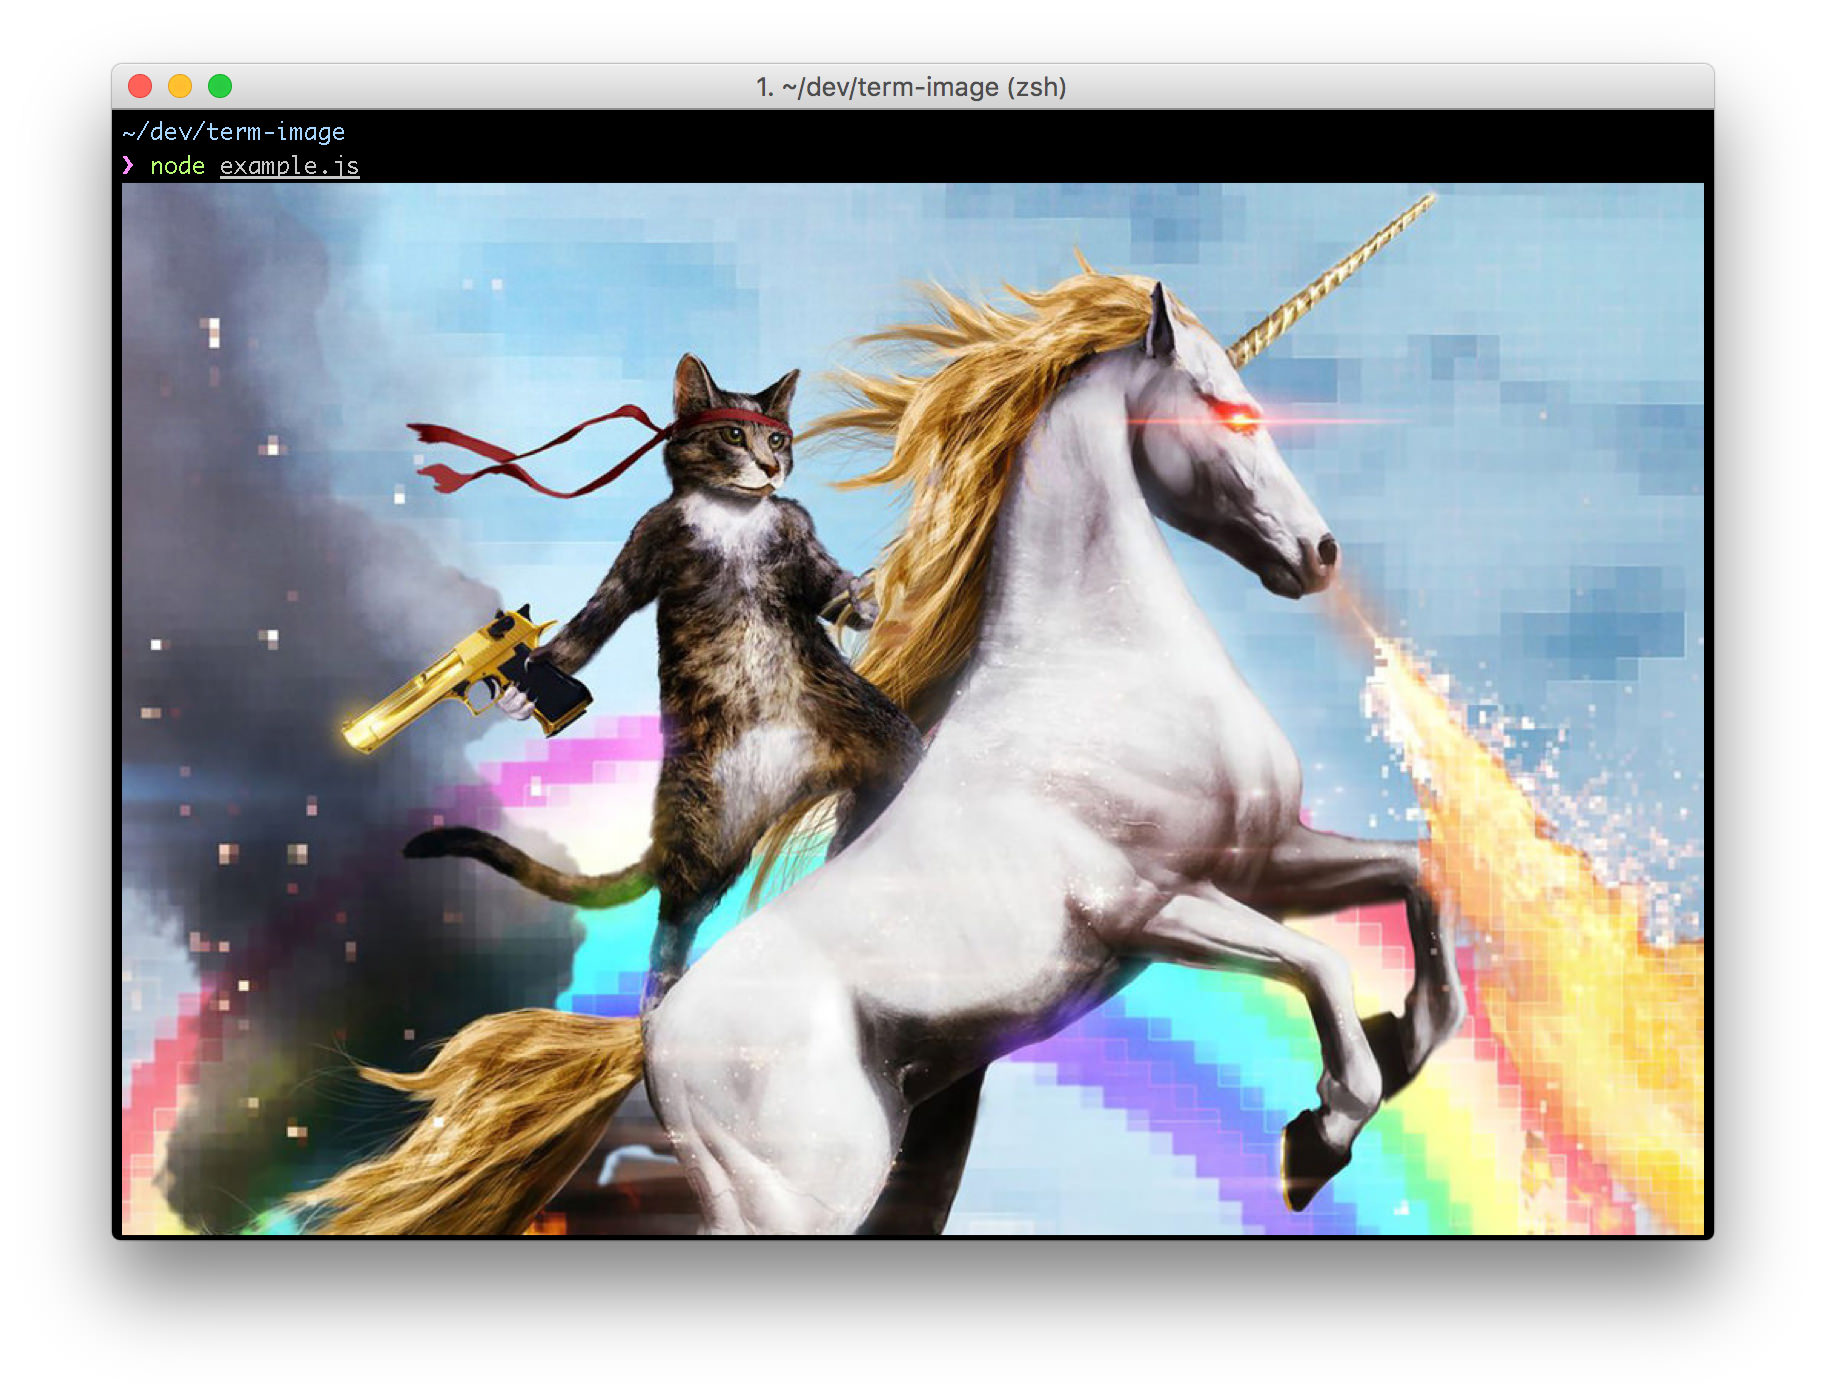The width and height of the screenshot is (1826, 1400).
Task: Click the underlined 'example.js' filename
Action: pos(289,166)
